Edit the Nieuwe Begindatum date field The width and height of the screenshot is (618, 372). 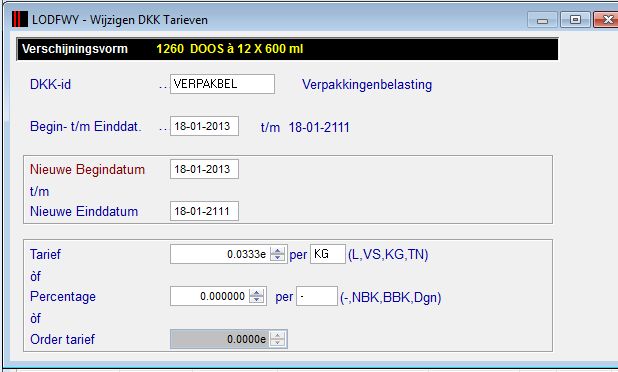point(204,169)
